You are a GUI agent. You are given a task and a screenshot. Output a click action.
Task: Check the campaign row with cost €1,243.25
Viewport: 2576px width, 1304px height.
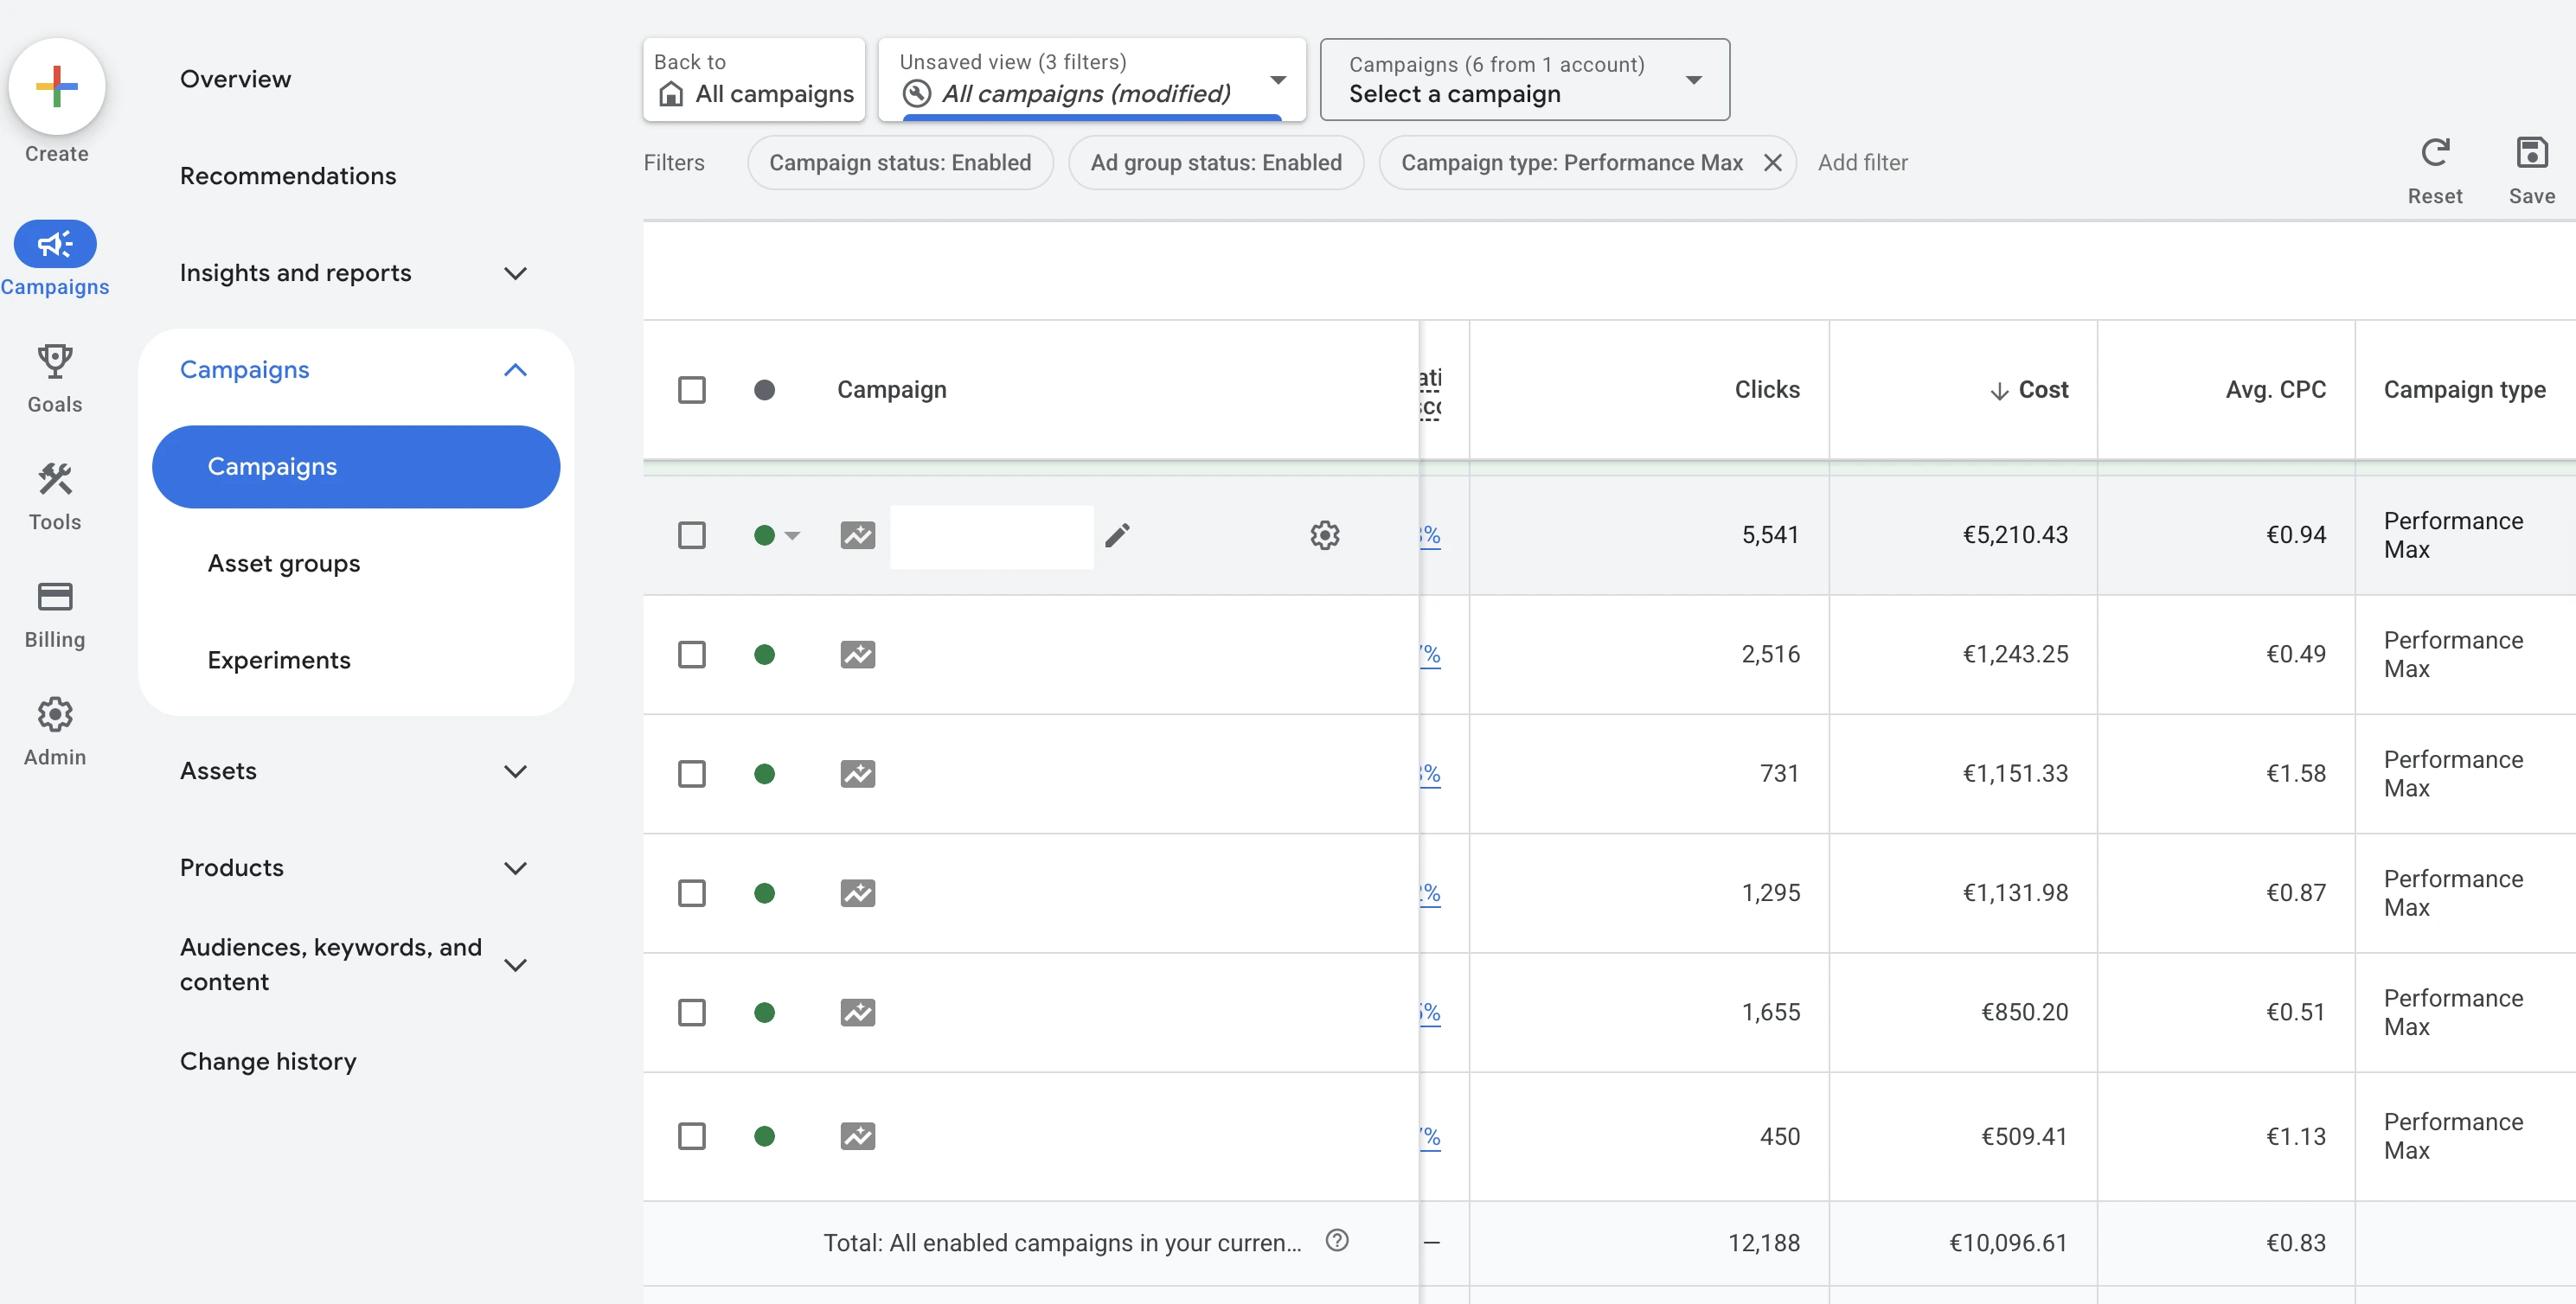coord(691,654)
